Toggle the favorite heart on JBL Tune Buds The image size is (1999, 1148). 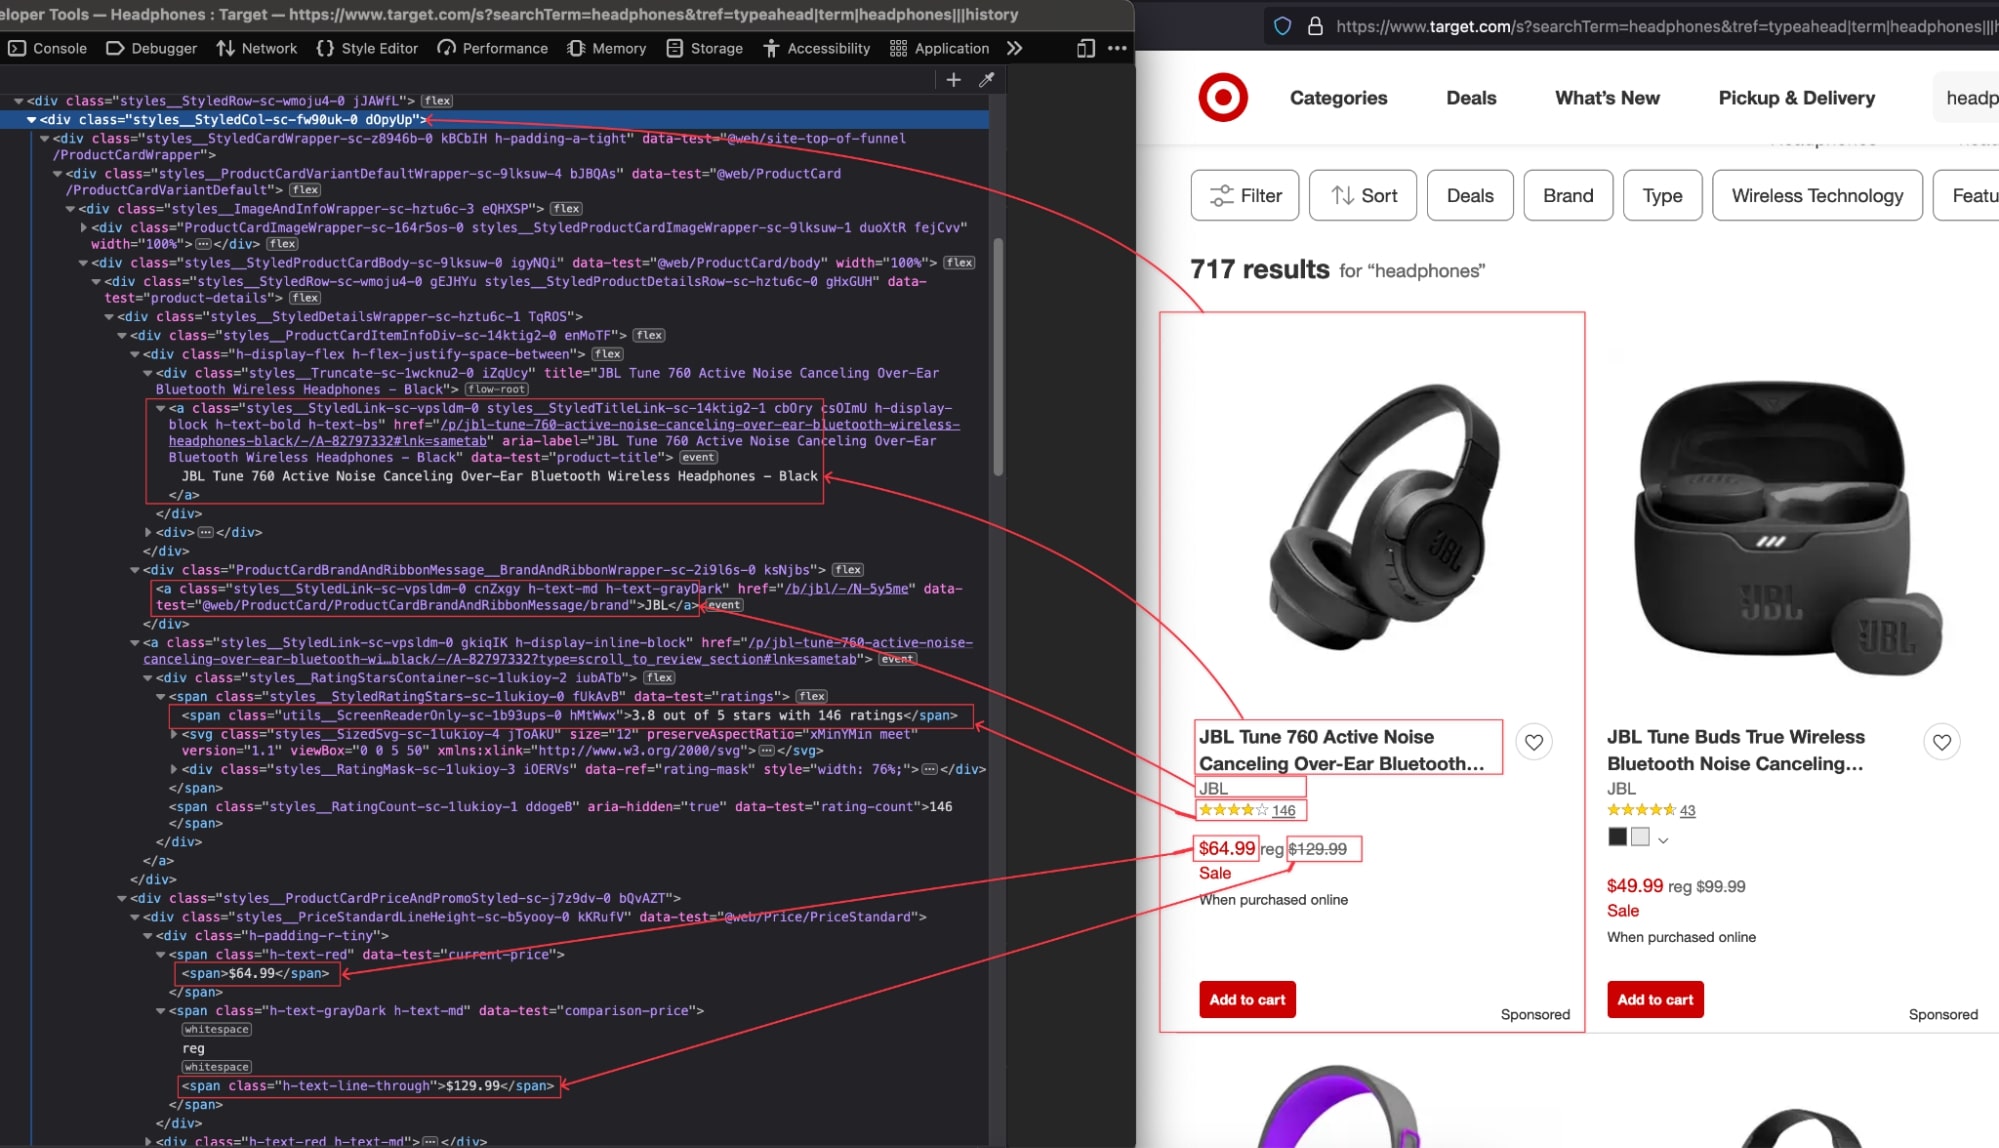1942,742
